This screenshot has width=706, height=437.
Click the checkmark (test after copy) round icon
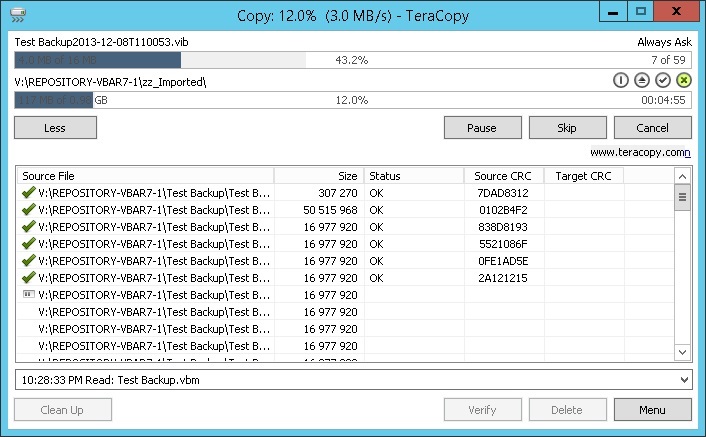(663, 80)
